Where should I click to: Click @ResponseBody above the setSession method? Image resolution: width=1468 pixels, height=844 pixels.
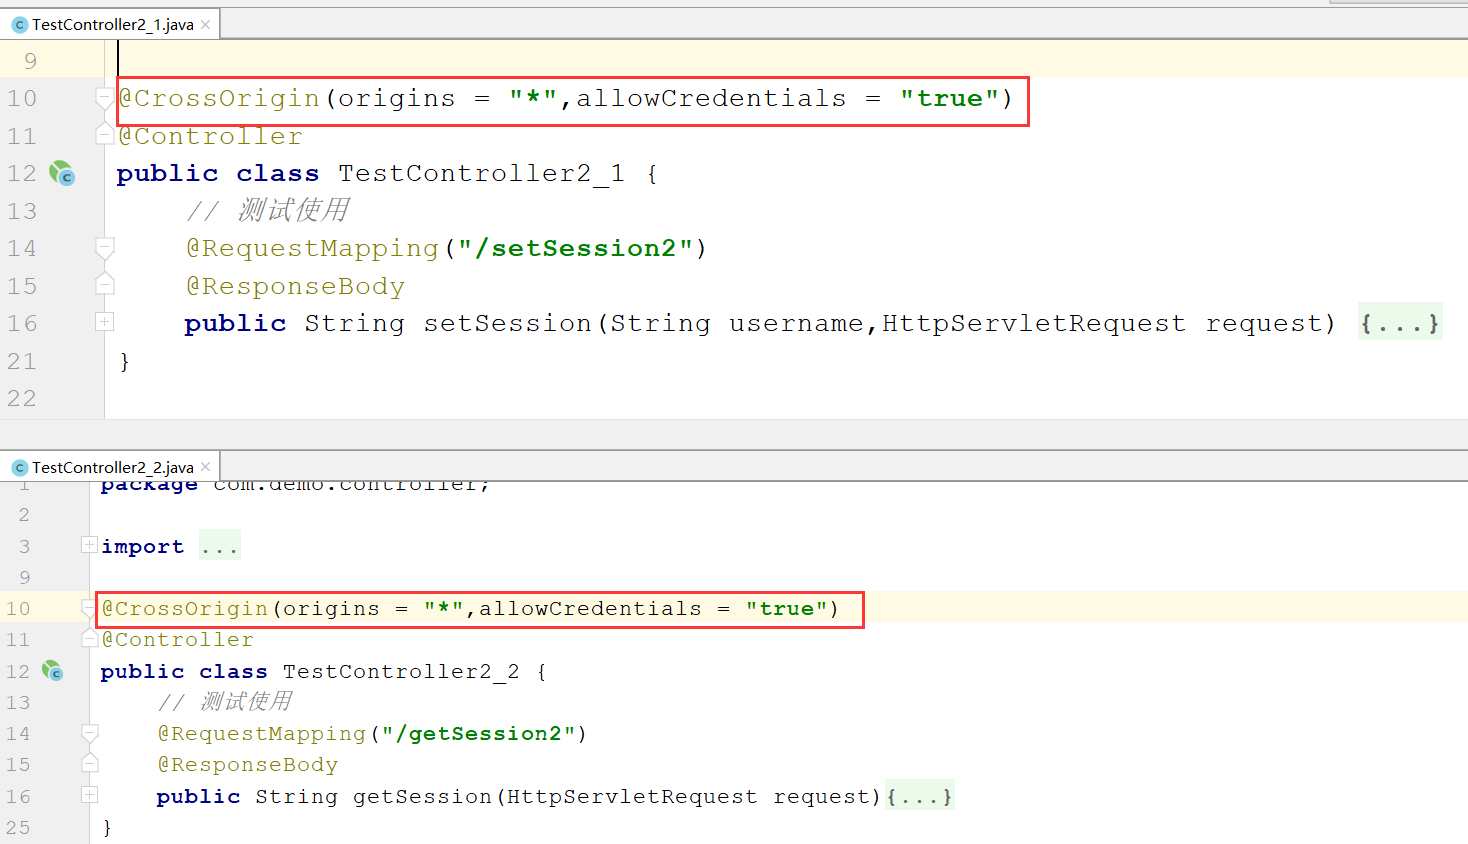point(295,286)
